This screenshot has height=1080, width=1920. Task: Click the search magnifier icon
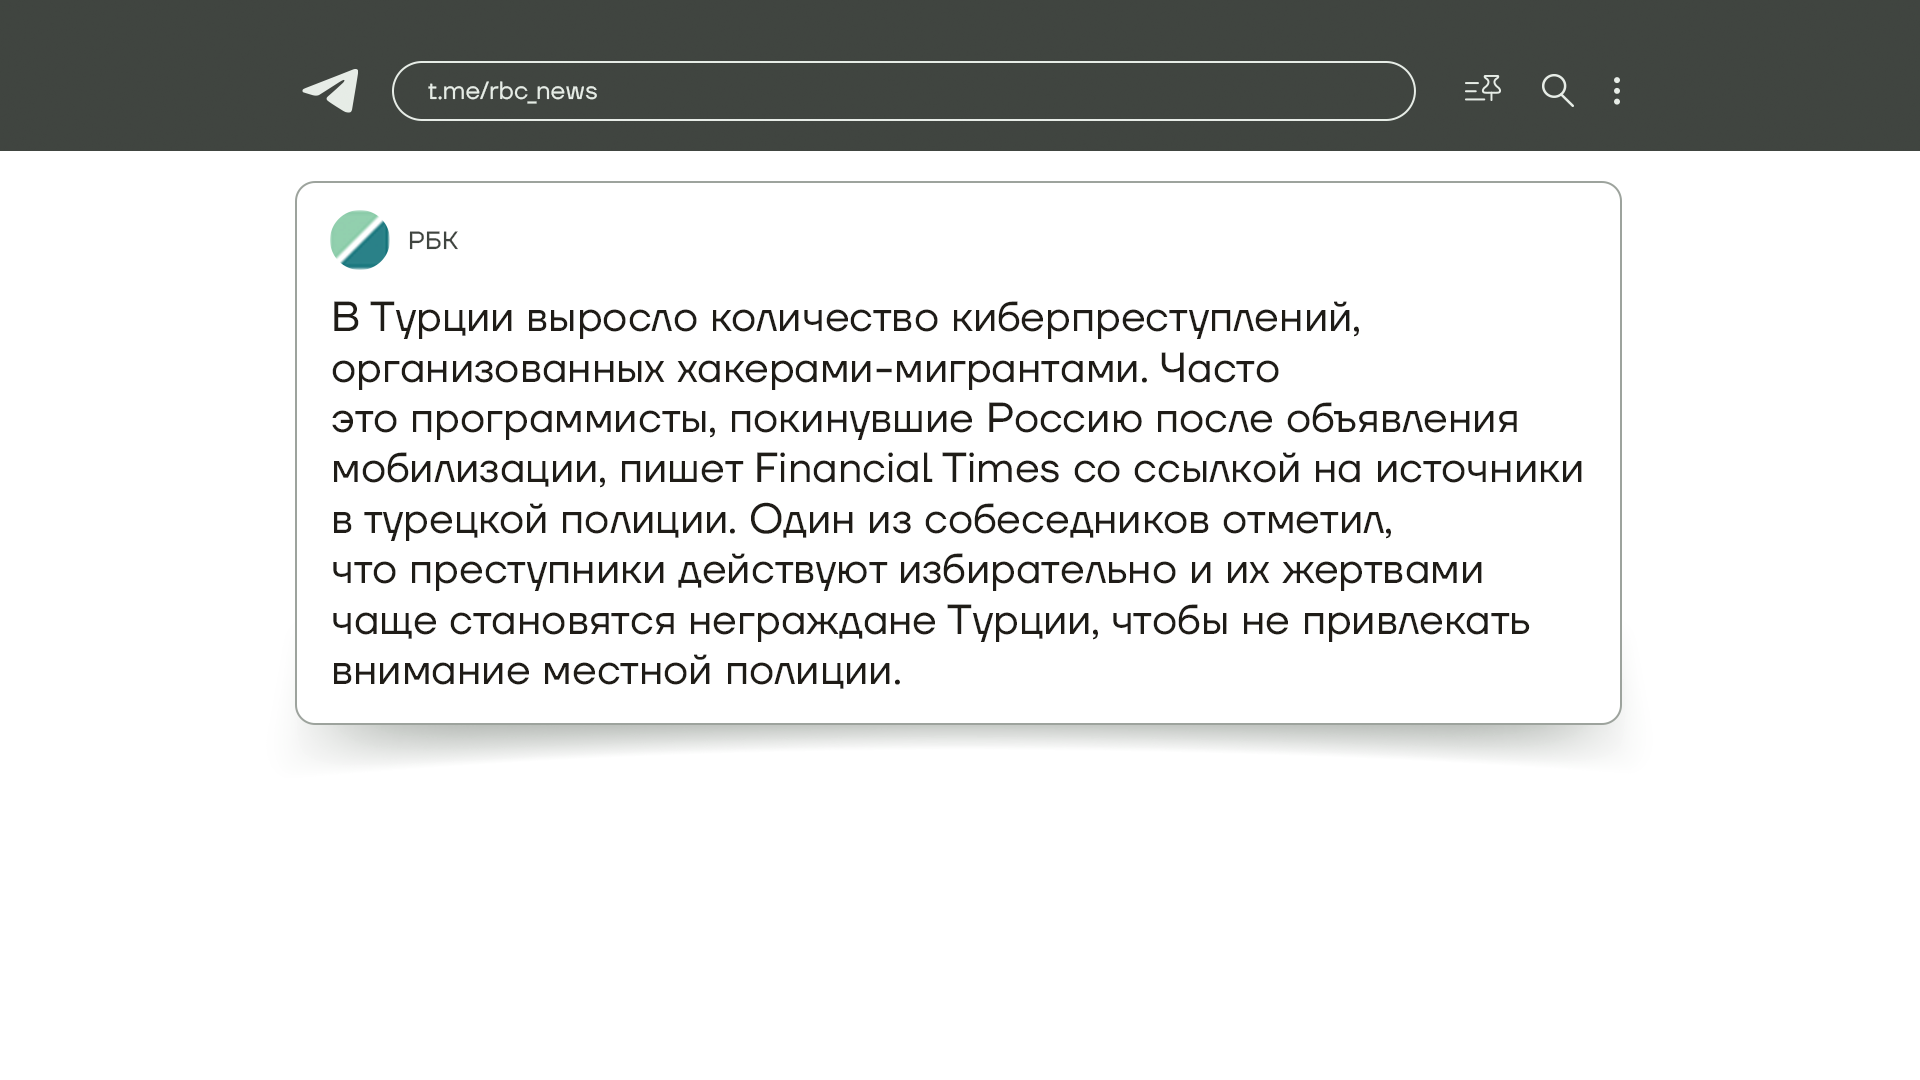[x=1557, y=91]
